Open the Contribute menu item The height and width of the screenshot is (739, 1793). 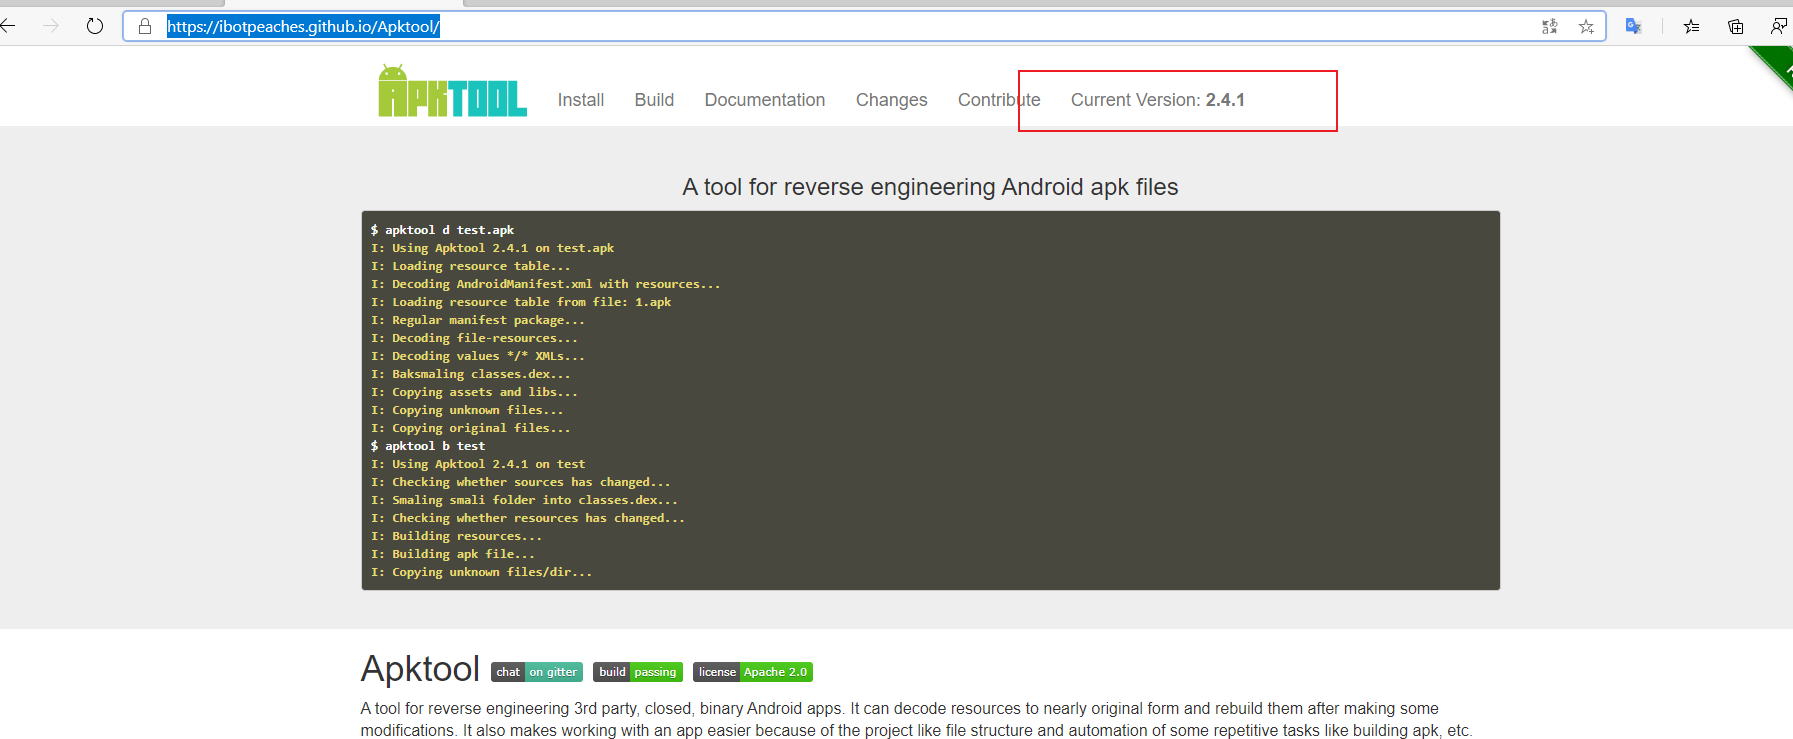[999, 100]
